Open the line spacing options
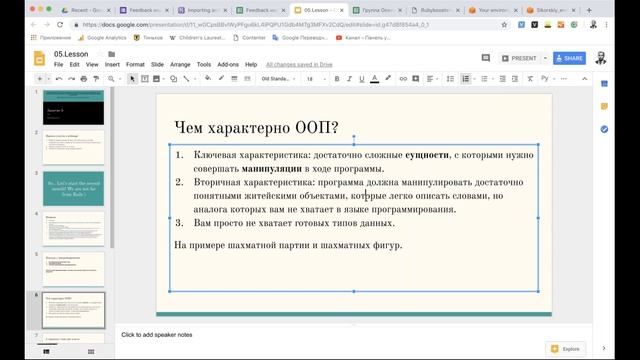Image resolution: width=640 pixels, height=360 pixels. point(450,79)
